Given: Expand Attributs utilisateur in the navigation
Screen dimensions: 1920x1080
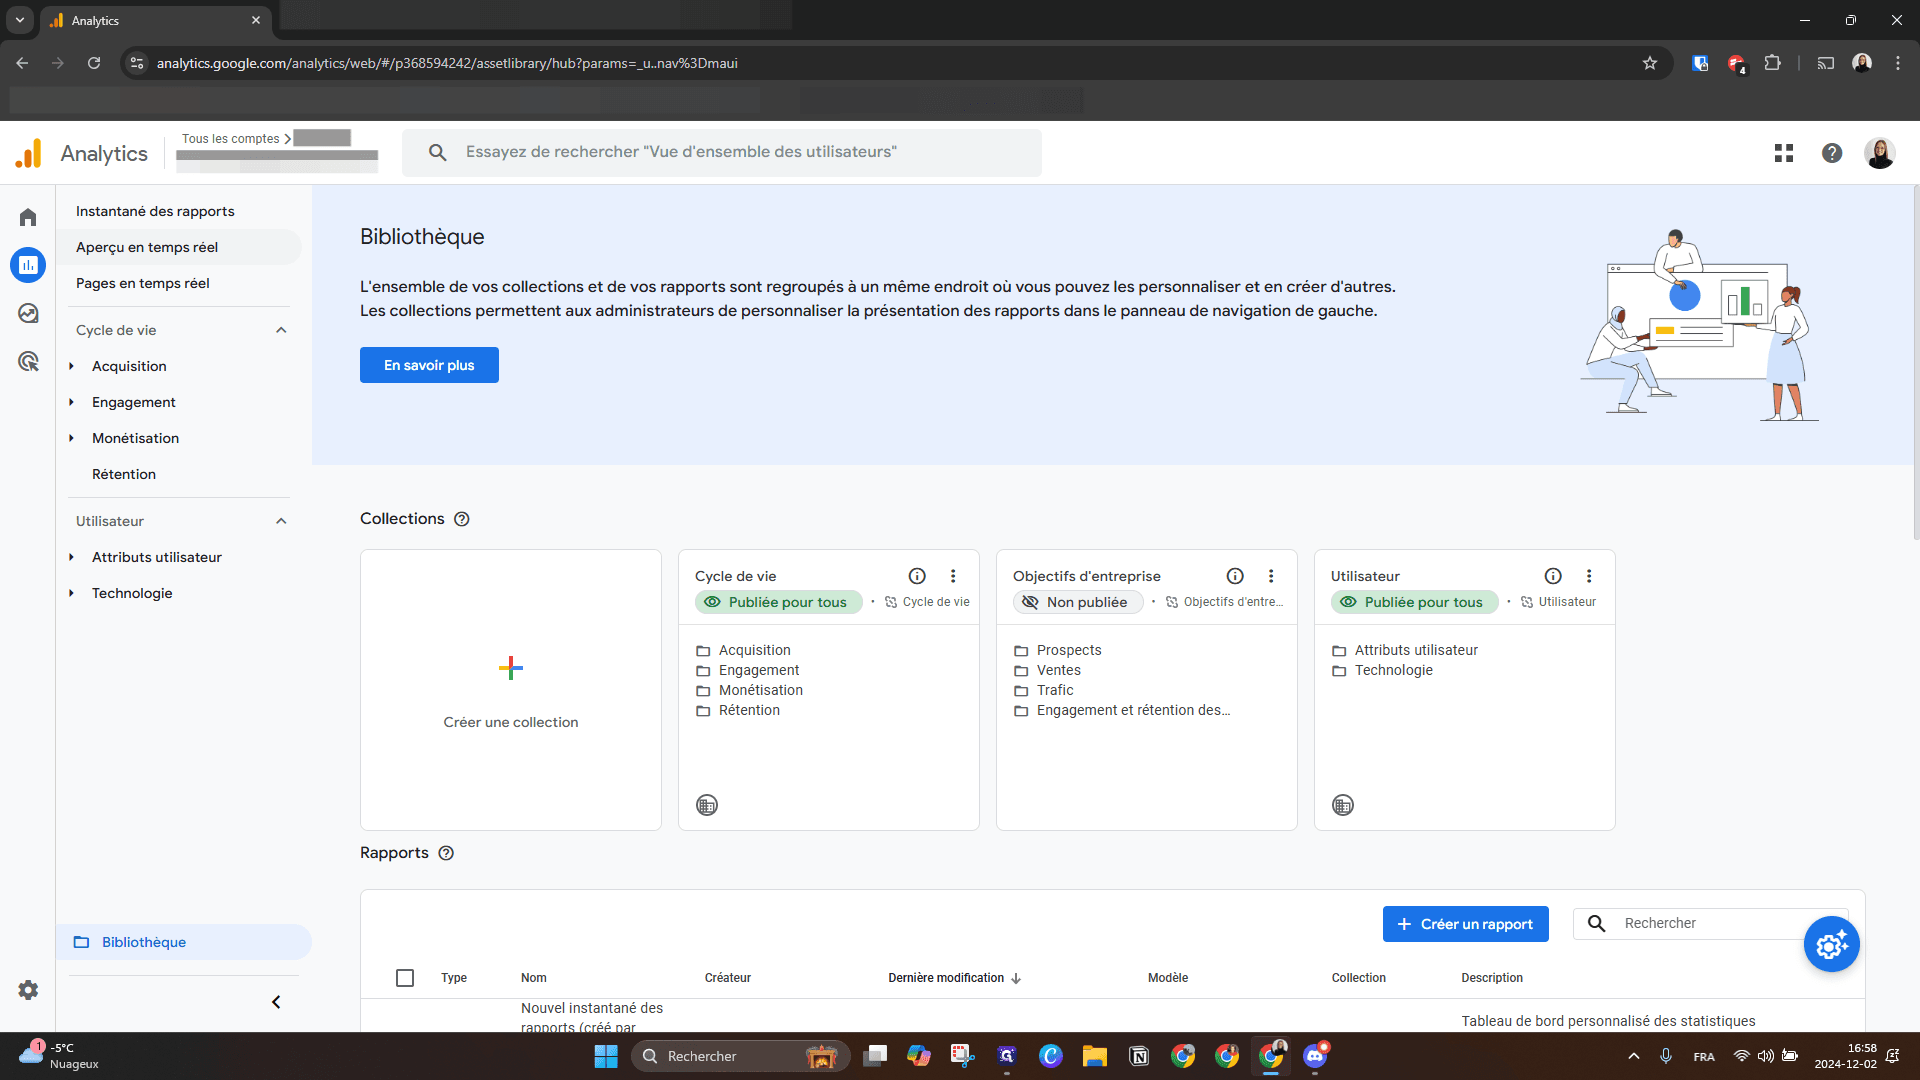Looking at the screenshot, I should (x=71, y=557).
